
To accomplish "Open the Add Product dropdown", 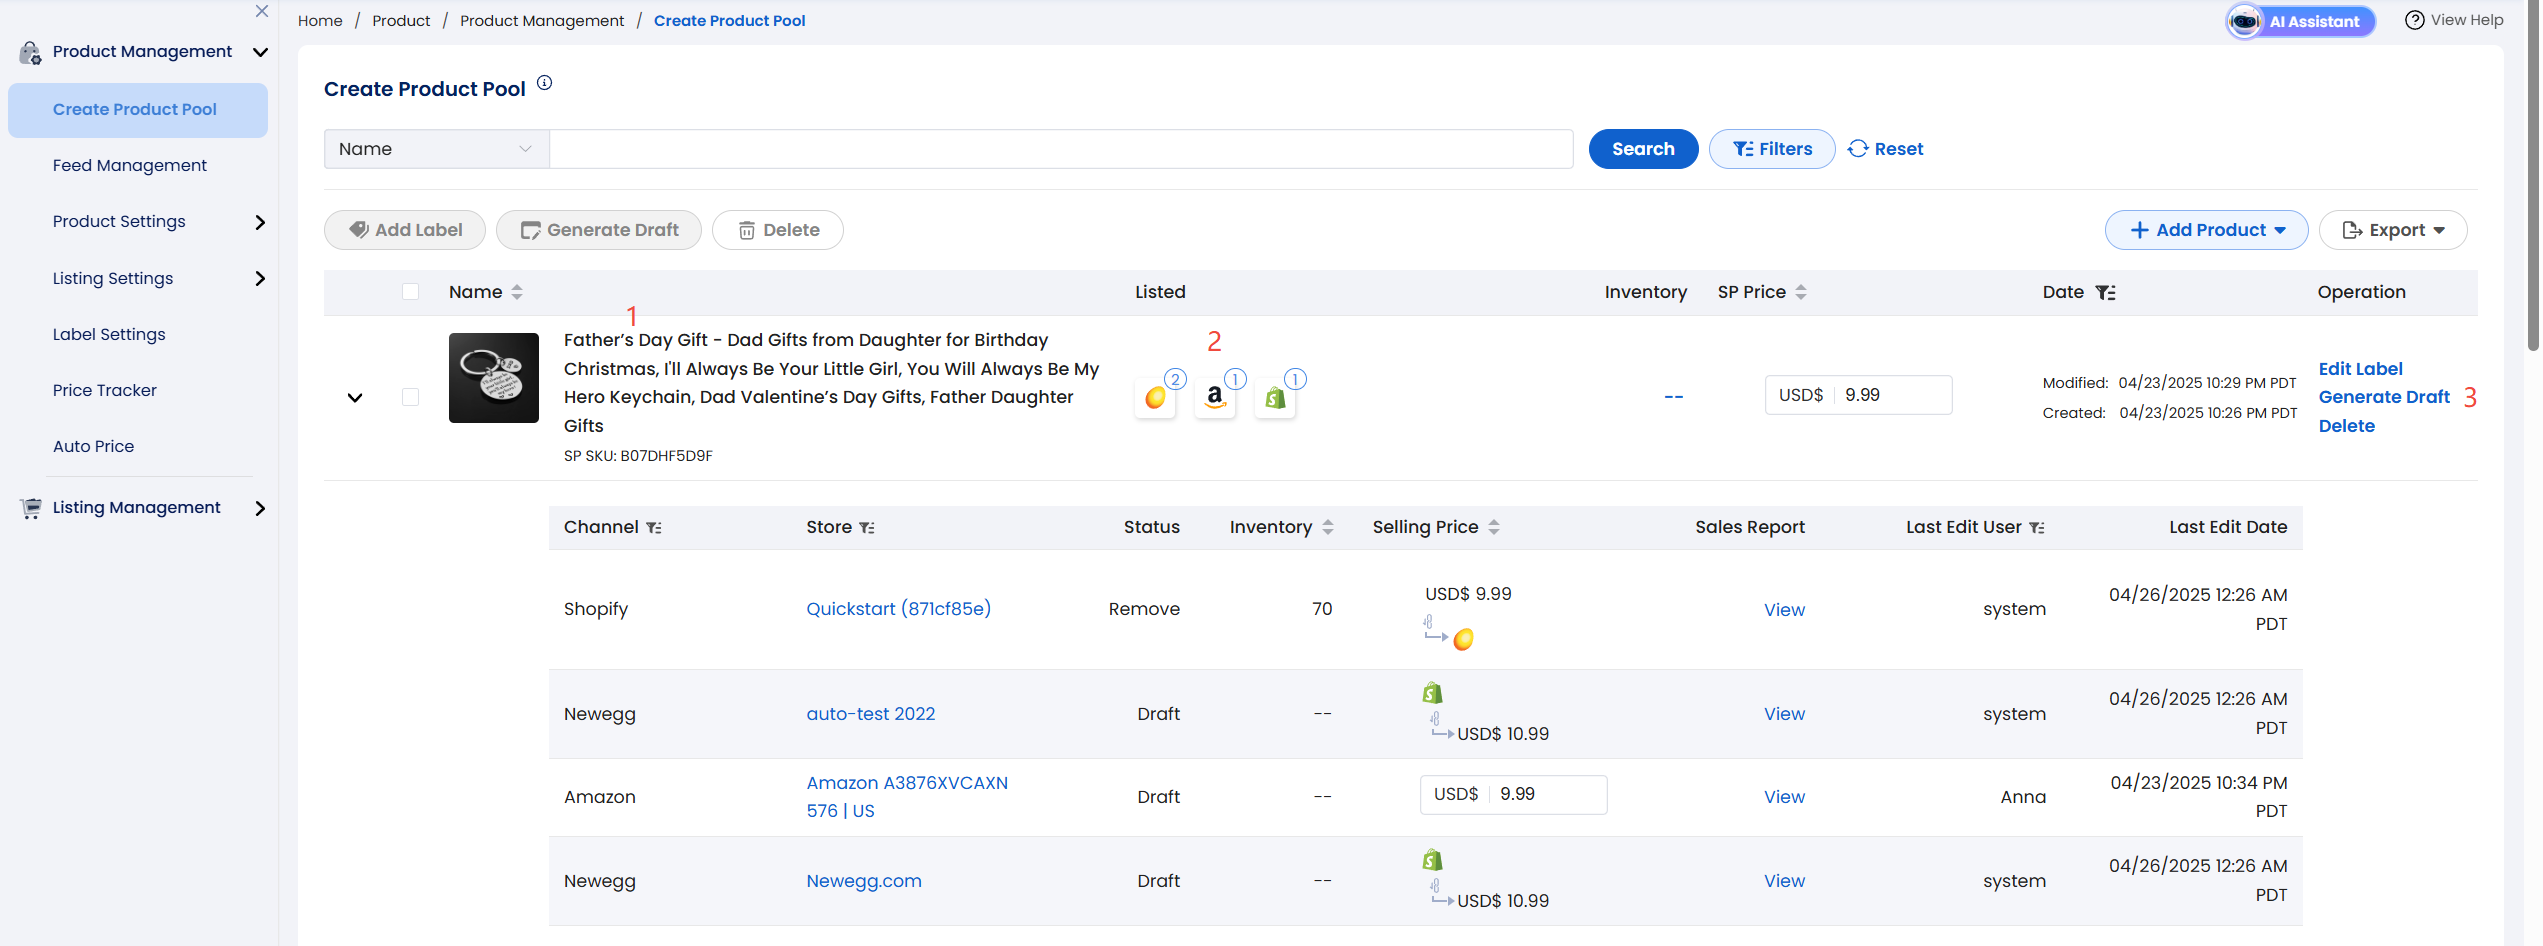I will click(x=2206, y=230).
